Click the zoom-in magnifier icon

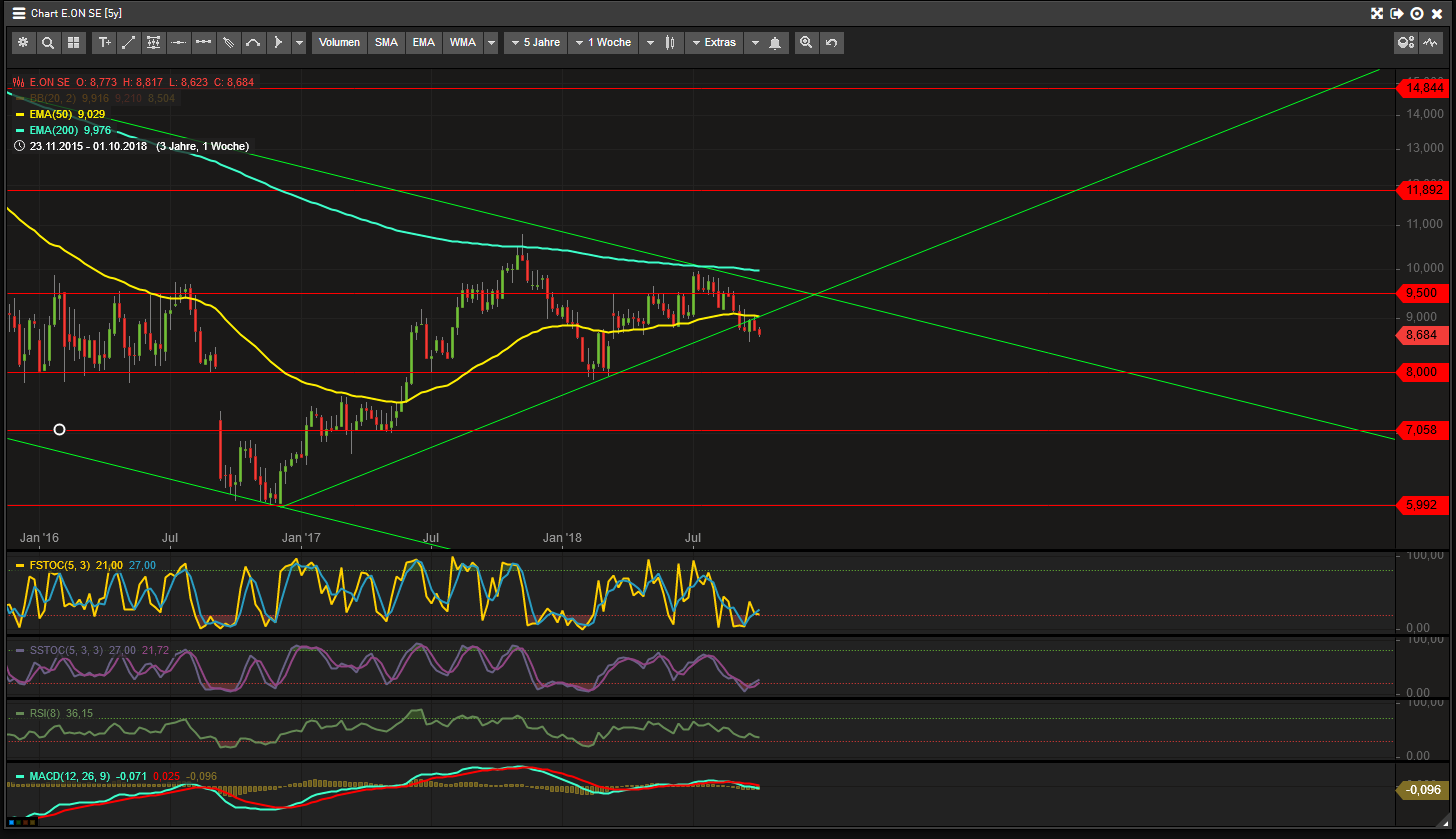(806, 43)
